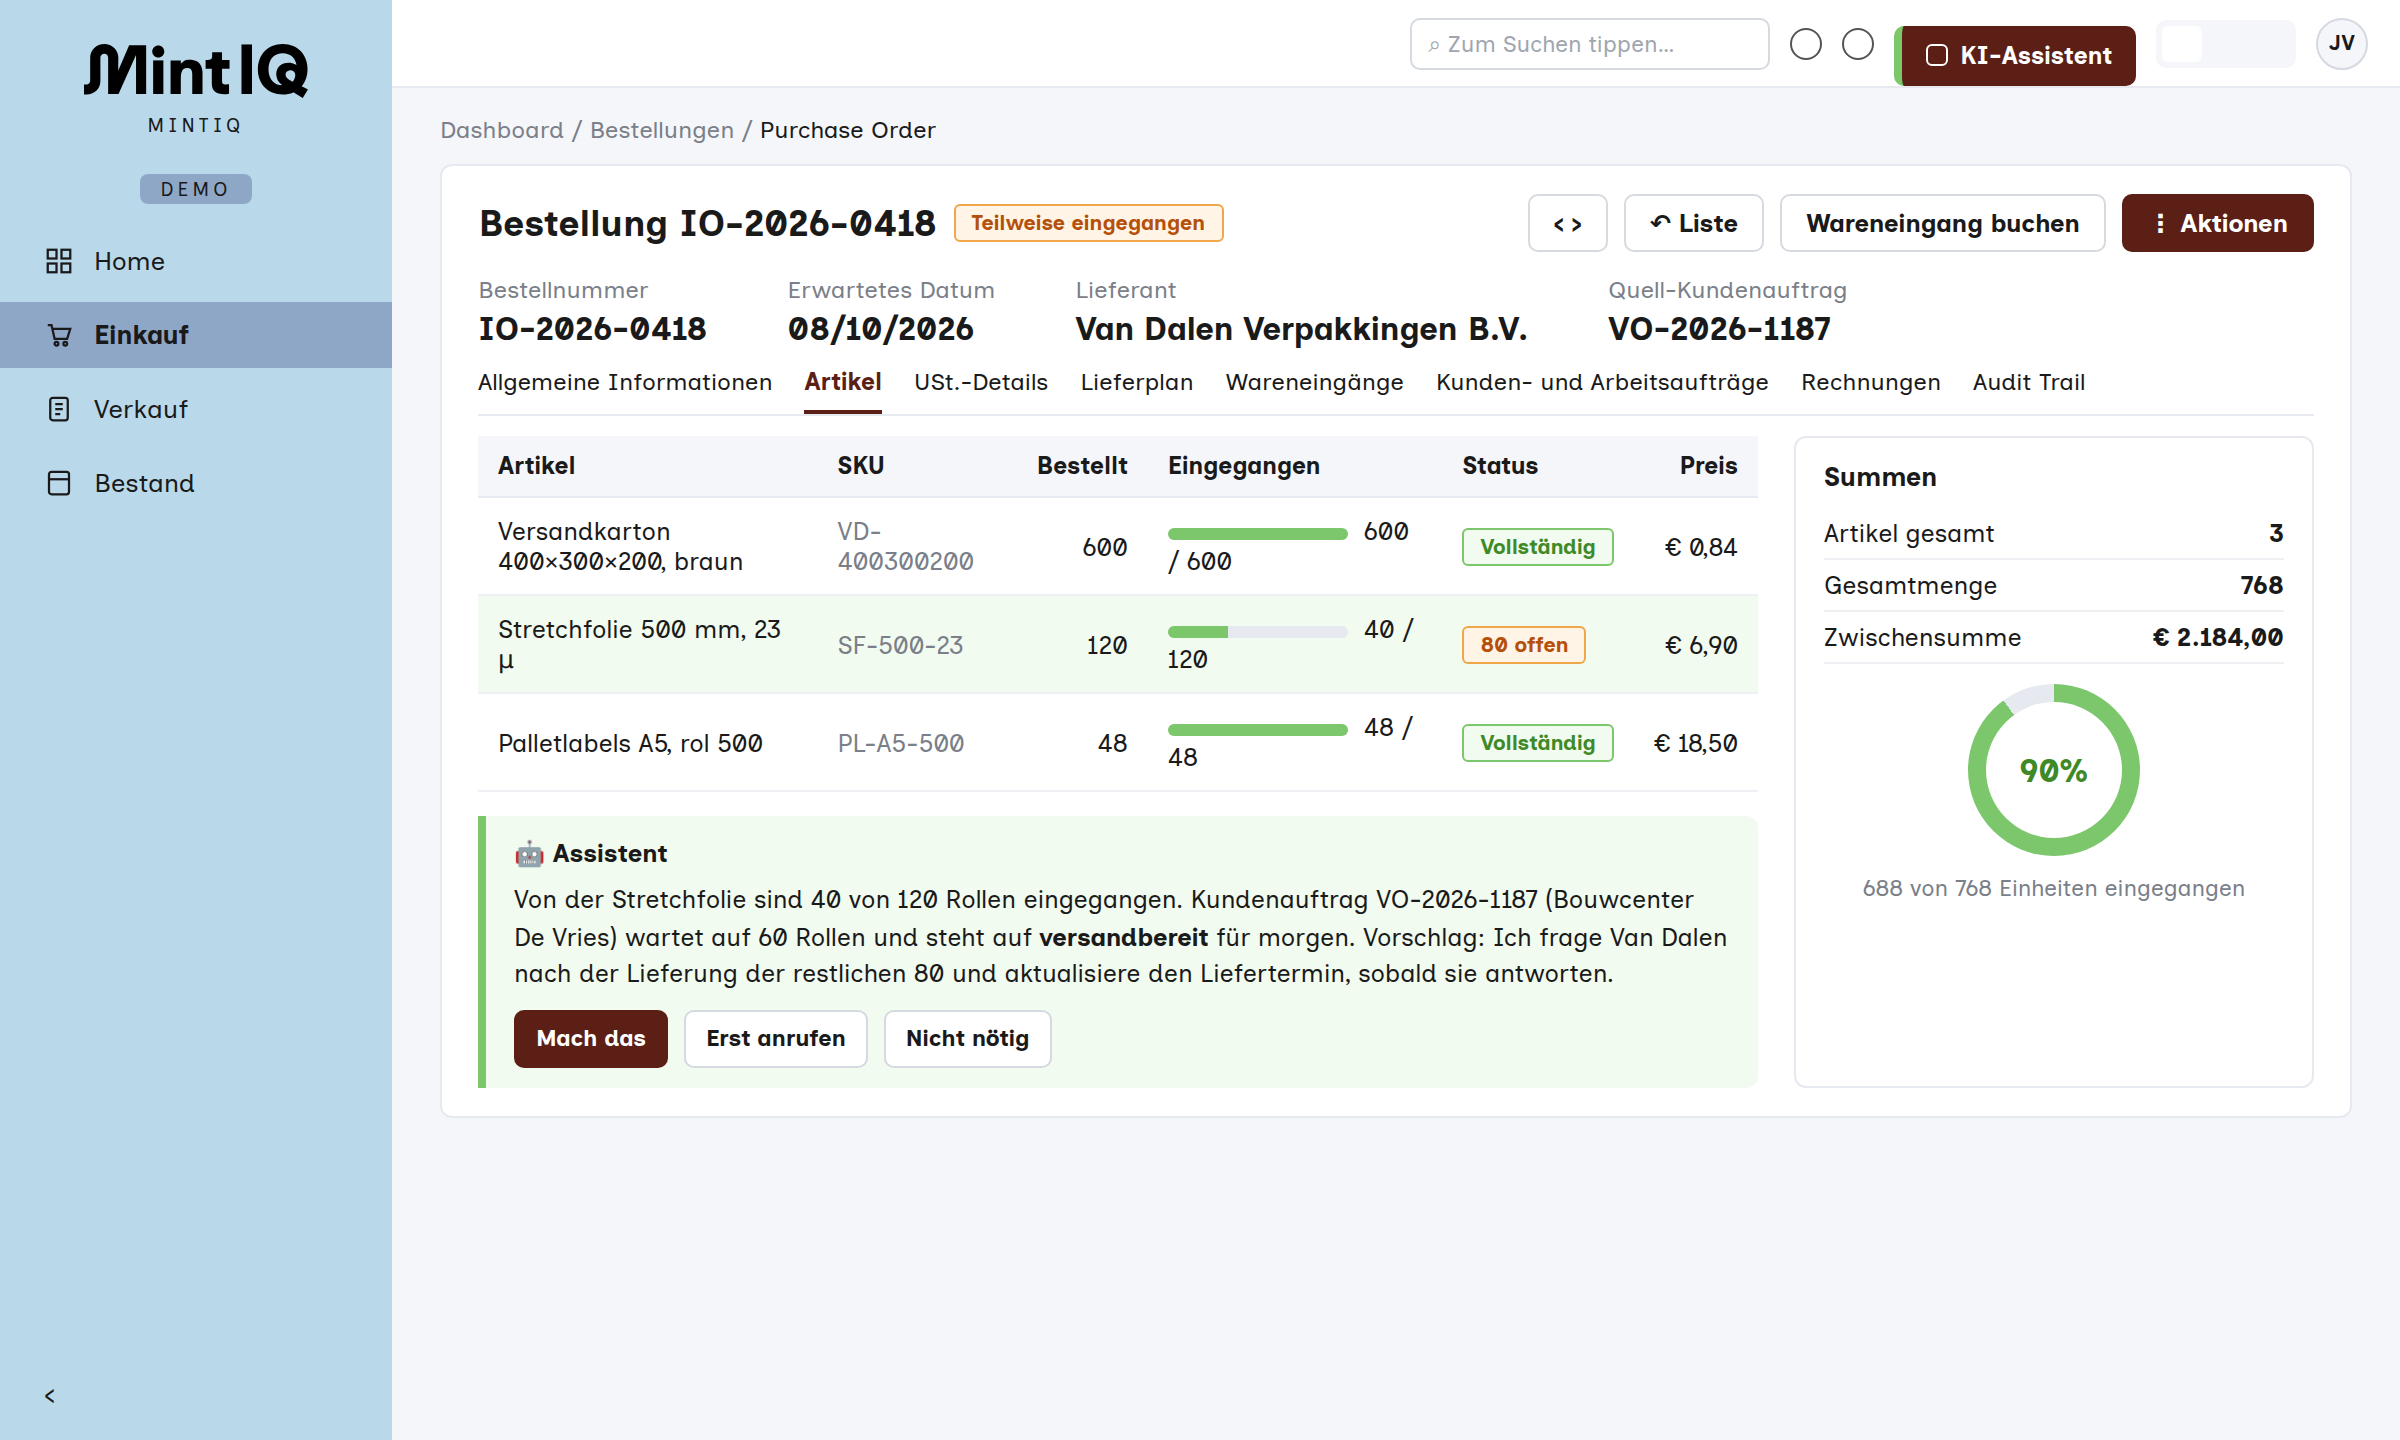
Task: Select the Bestand box icon
Action: click(x=59, y=483)
